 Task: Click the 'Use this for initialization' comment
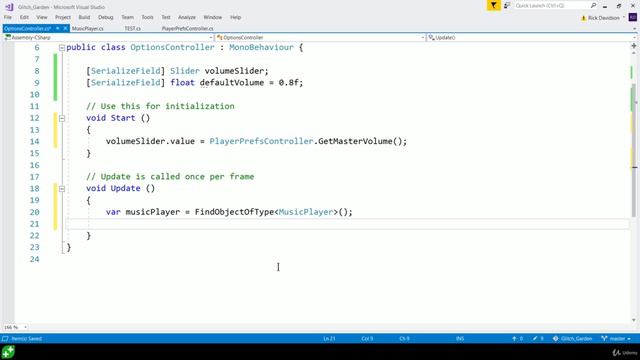pyautogui.click(x=160, y=106)
